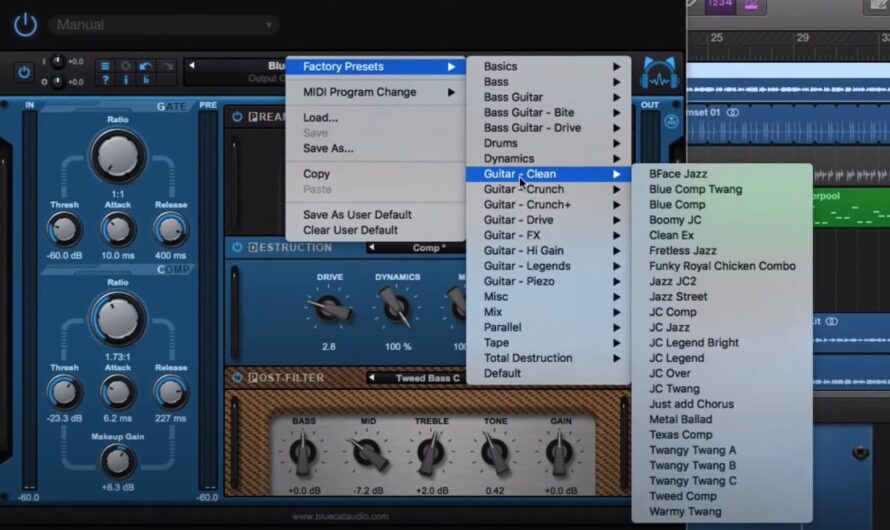Click the output gain knob labeled O
890x530 pixels.
tap(57, 82)
